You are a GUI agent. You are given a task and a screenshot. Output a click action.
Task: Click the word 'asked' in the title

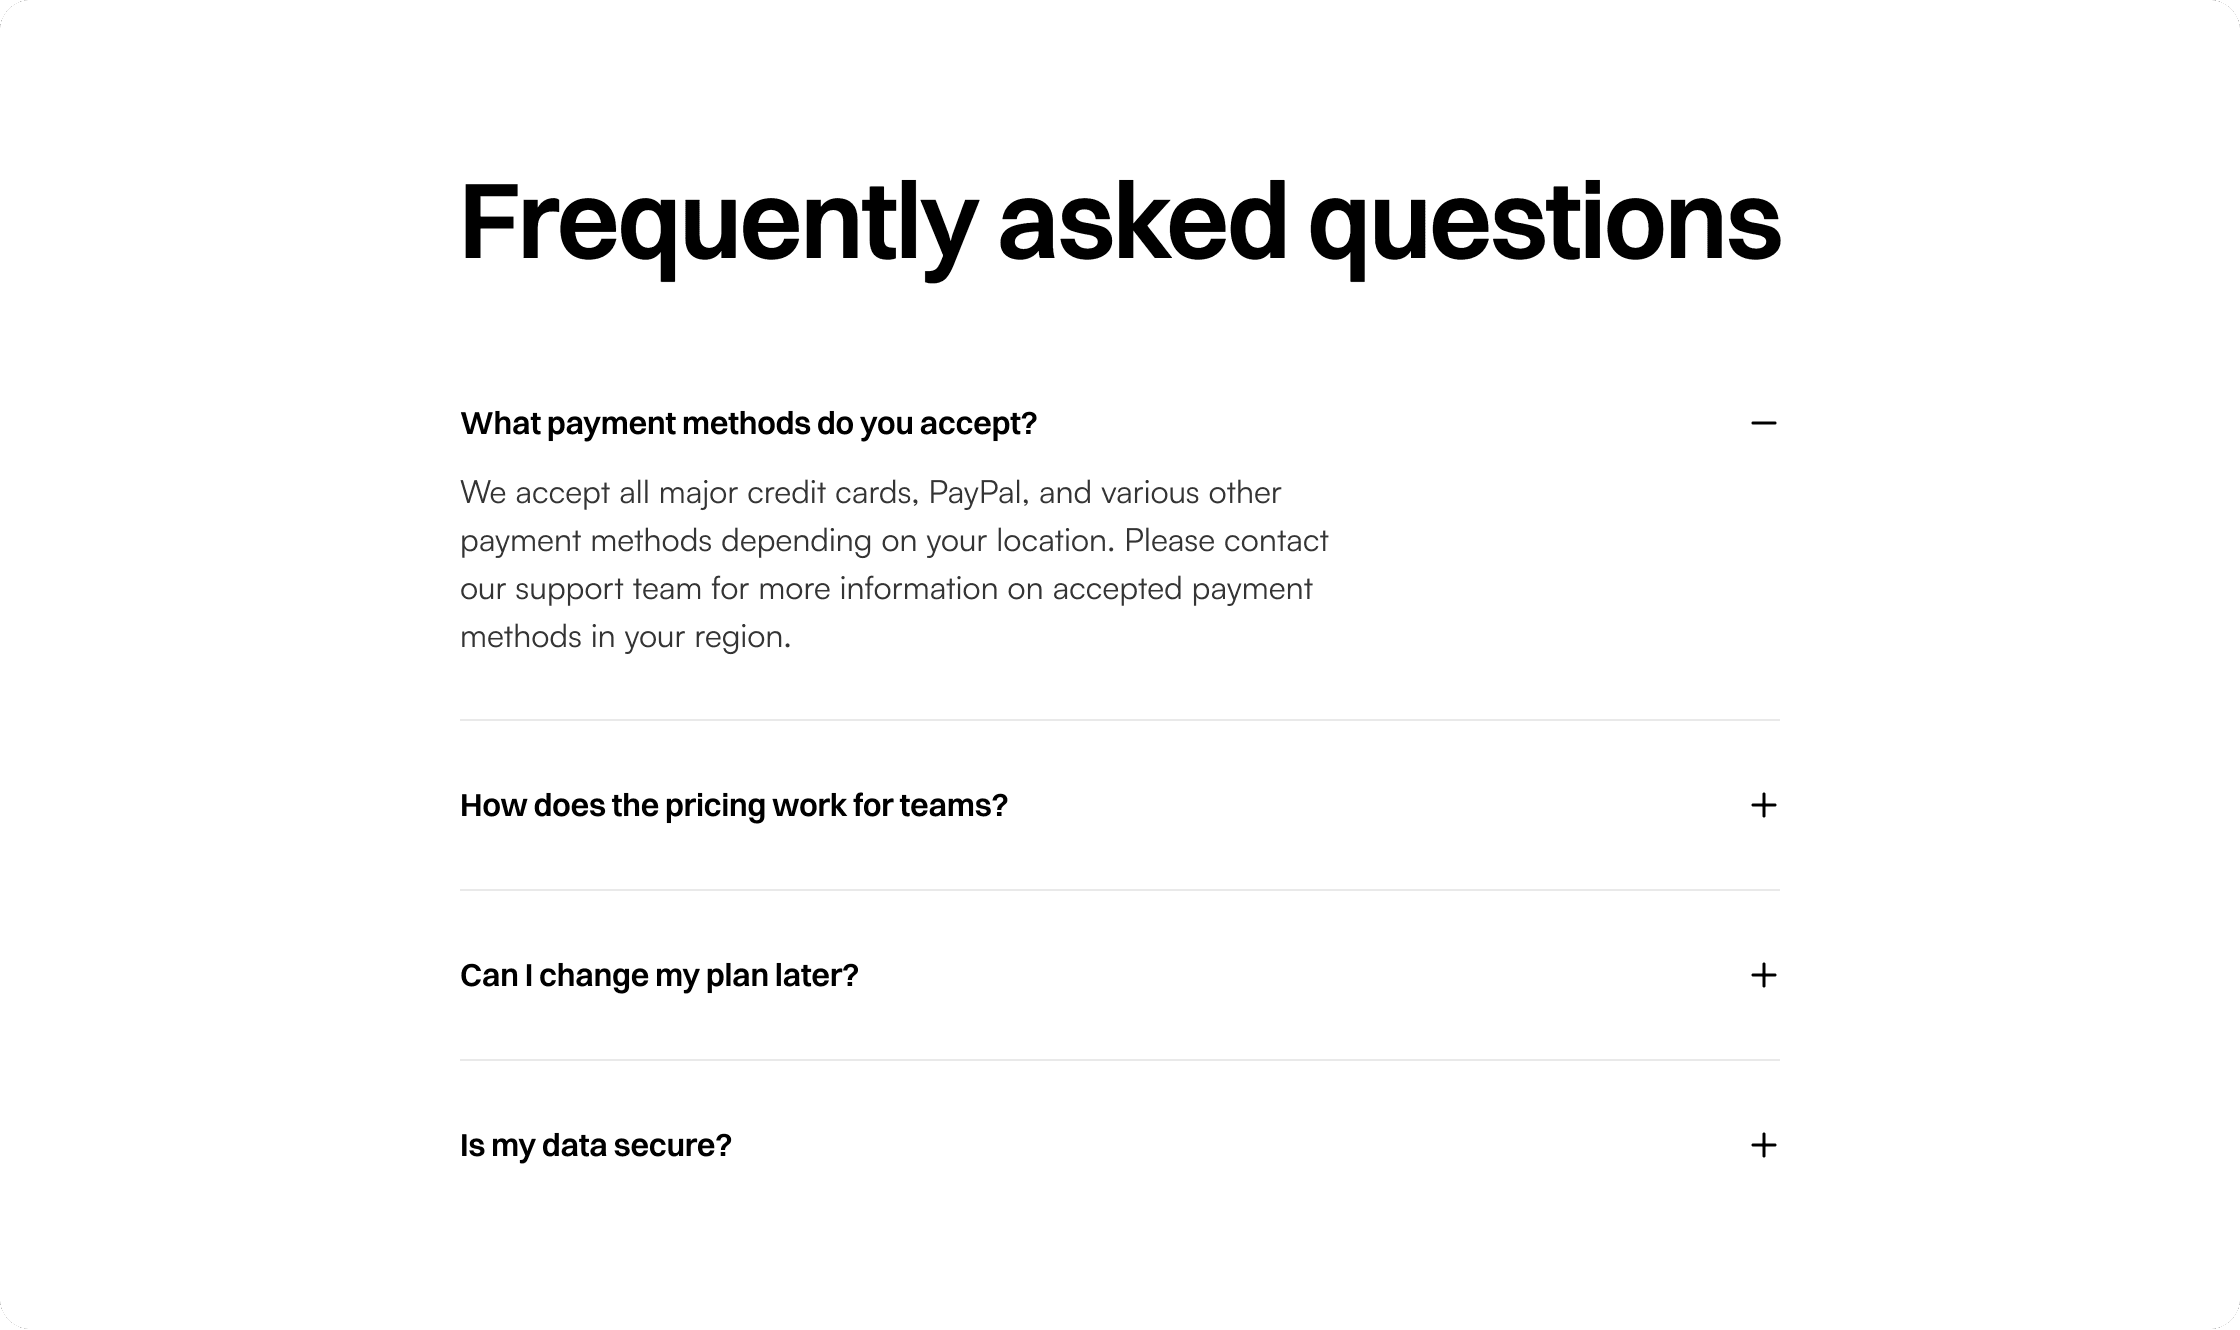point(1142,222)
